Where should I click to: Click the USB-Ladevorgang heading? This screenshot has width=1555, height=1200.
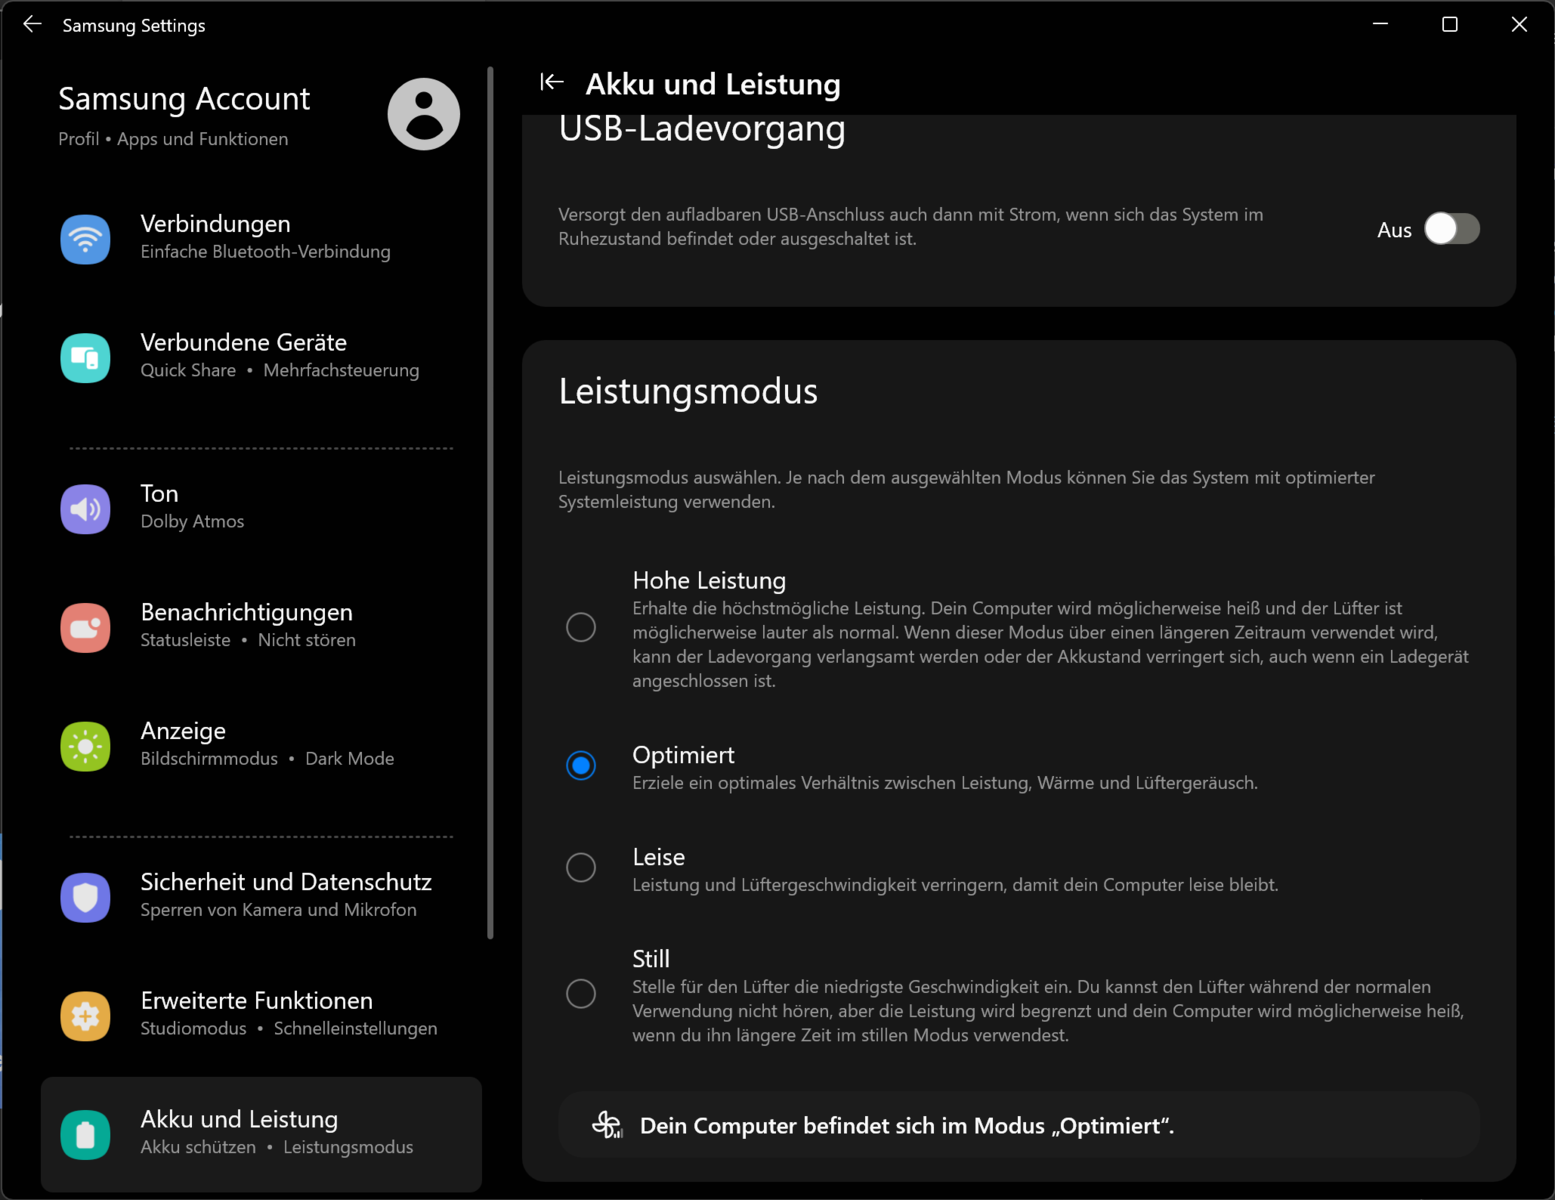point(702,130)
